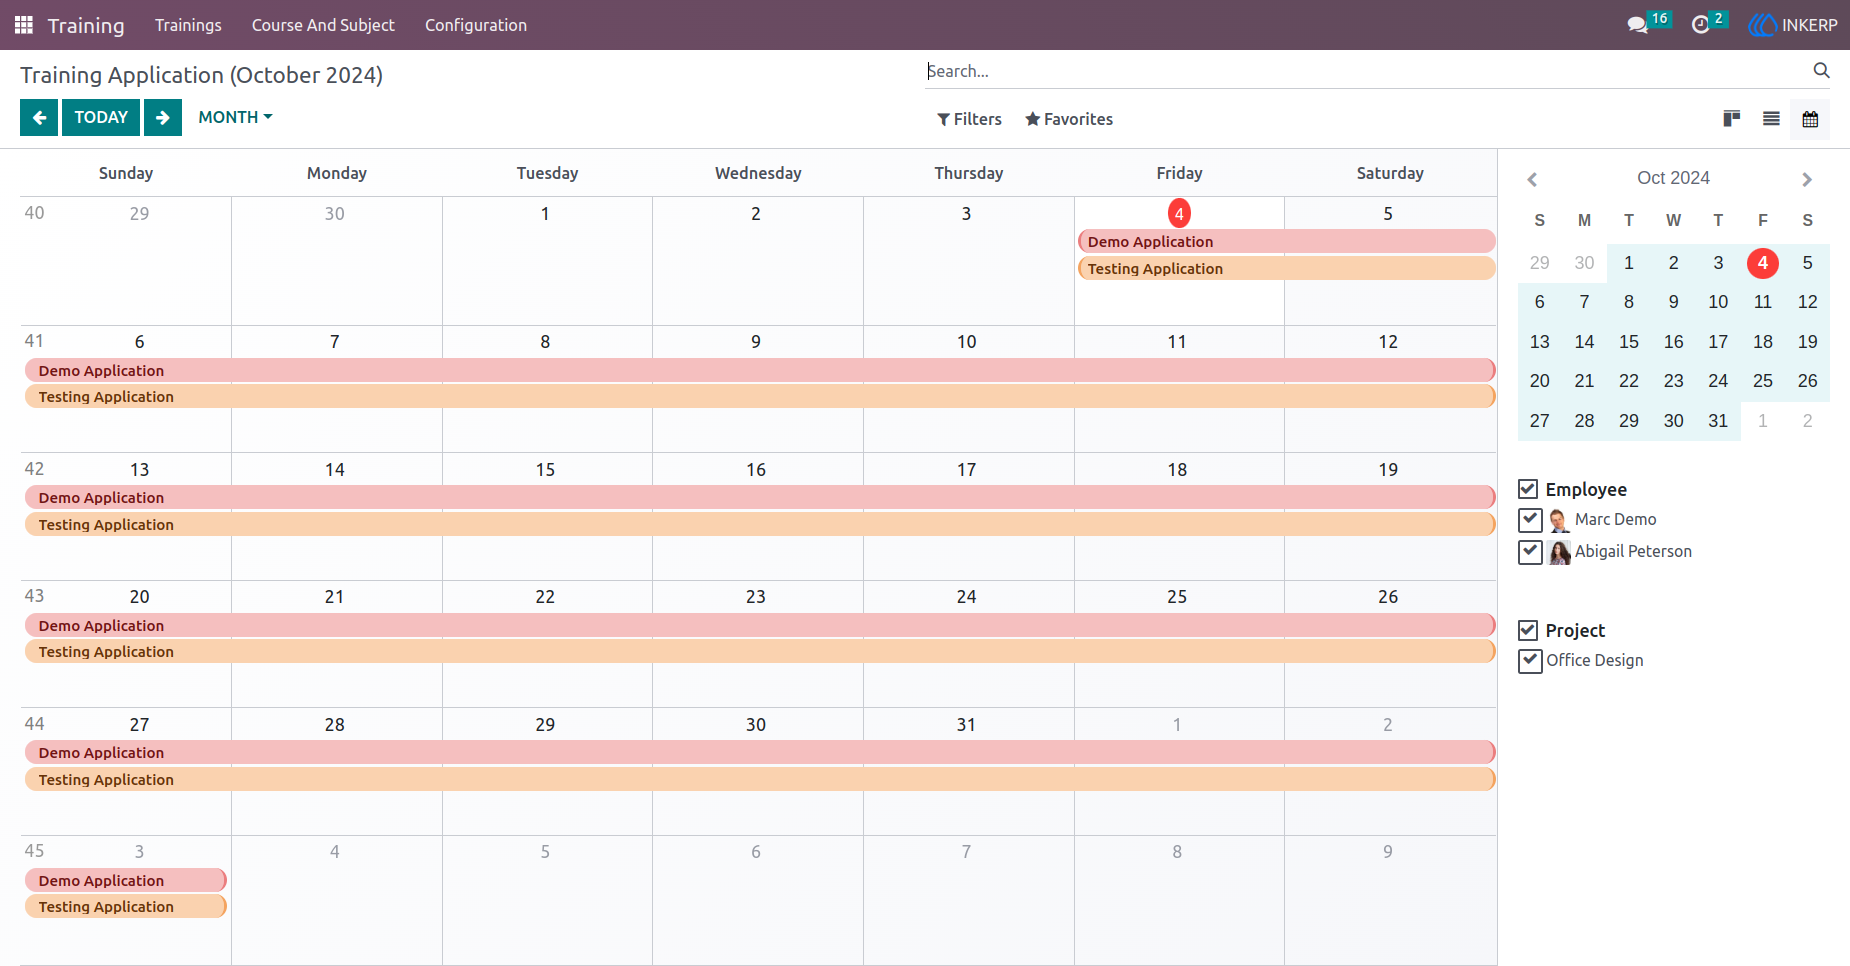Click the mini calendar previous month chevron

tap(1532, 180)
